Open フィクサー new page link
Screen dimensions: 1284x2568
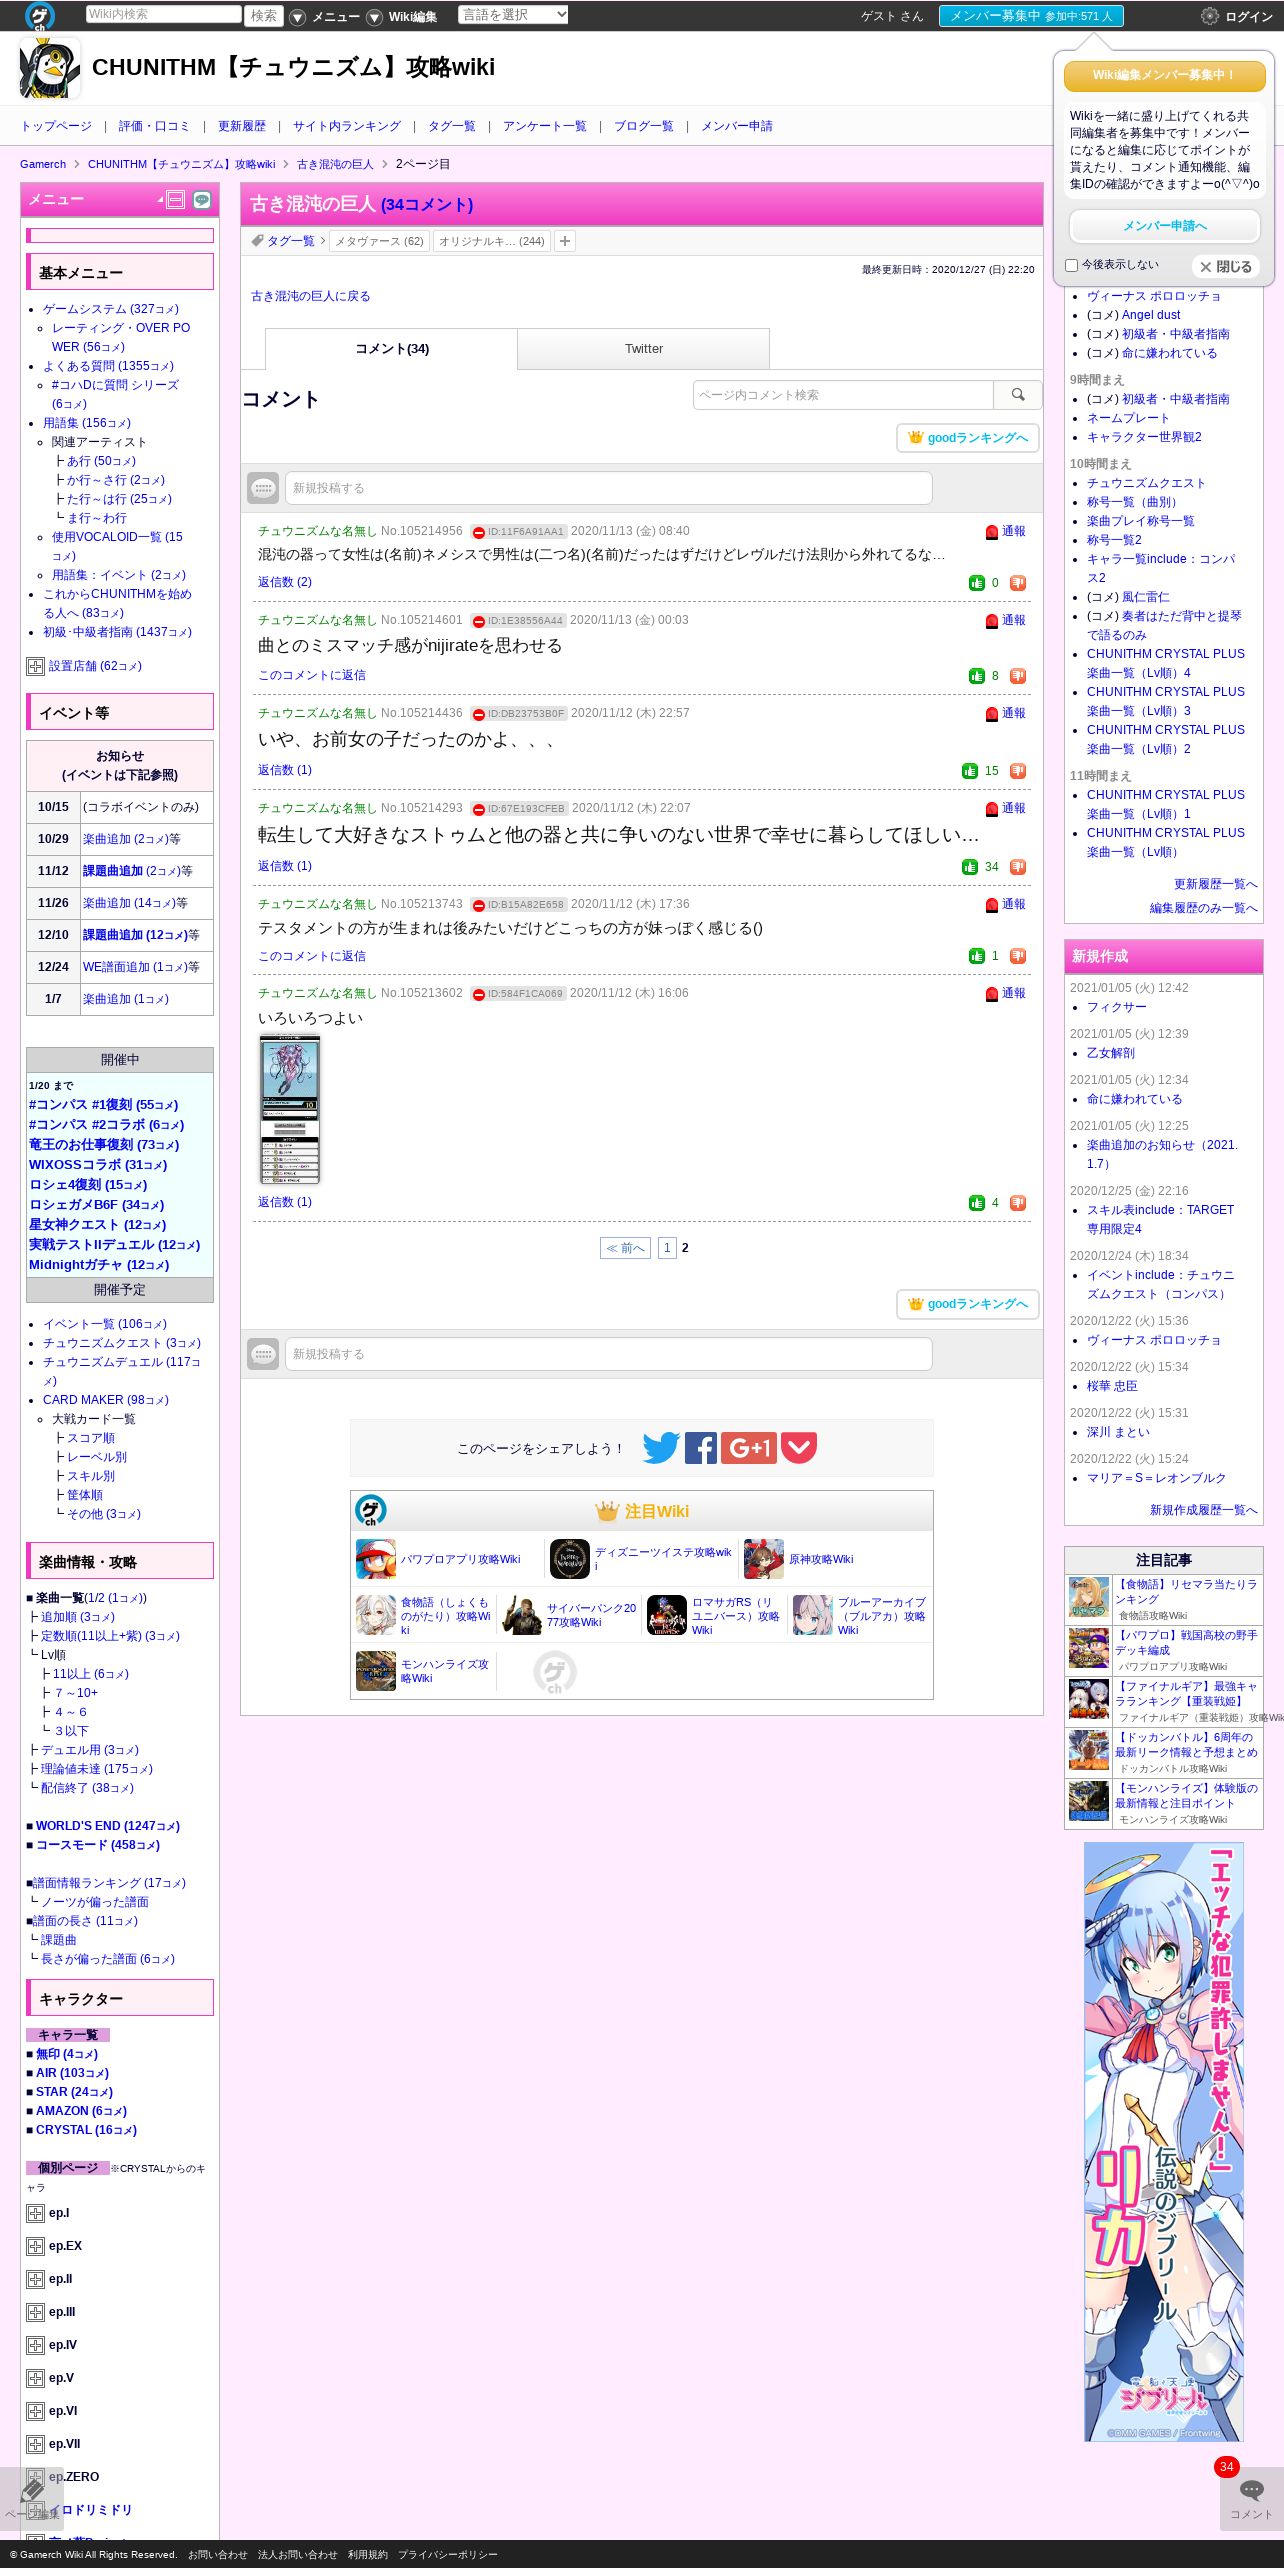1117,1007
